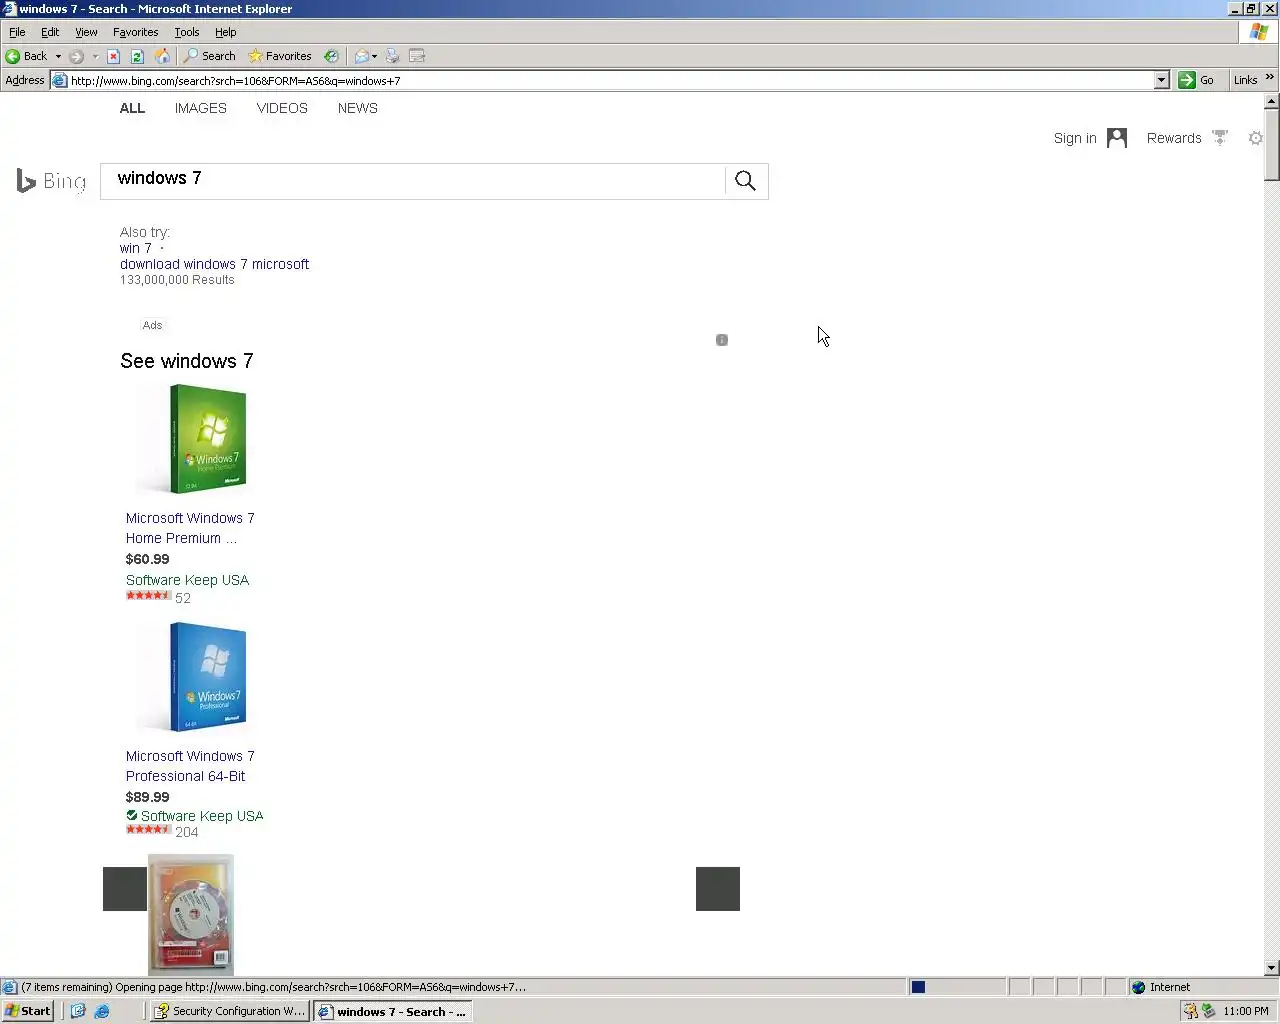The height and width of the screenshot is (1024, 1280).
Task: Click the Sign in person avatar icon
Action: point(1117,138)
